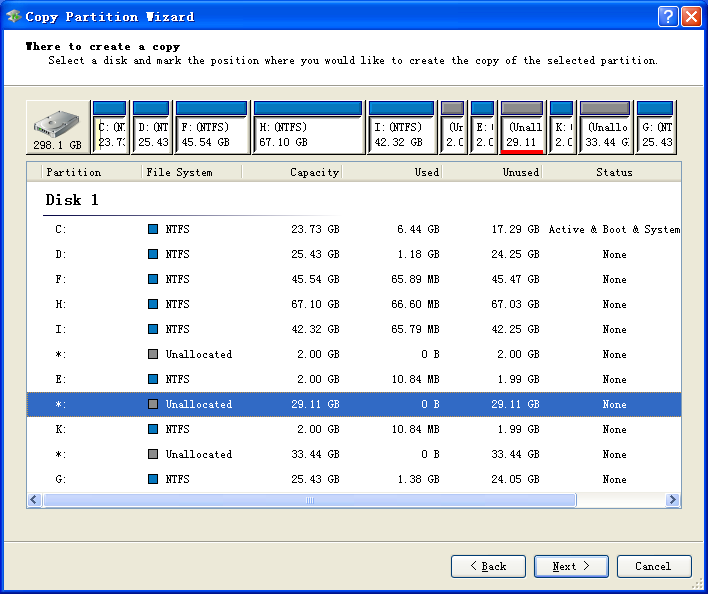Select the C: partition block in disk map
The image size is (708, 594).
pos(110,128)
